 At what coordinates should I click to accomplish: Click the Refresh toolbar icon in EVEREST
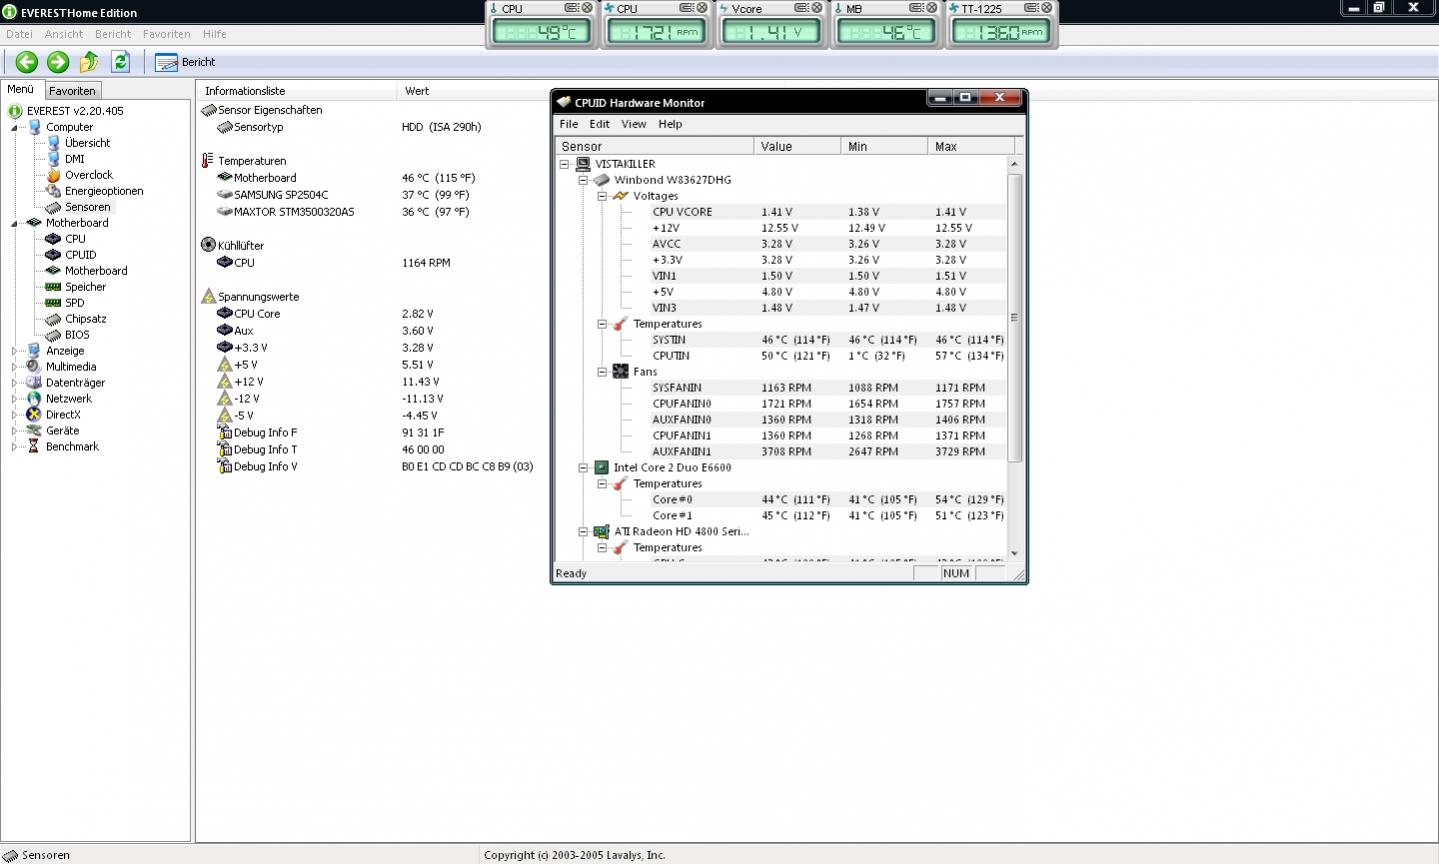[120, 62]
